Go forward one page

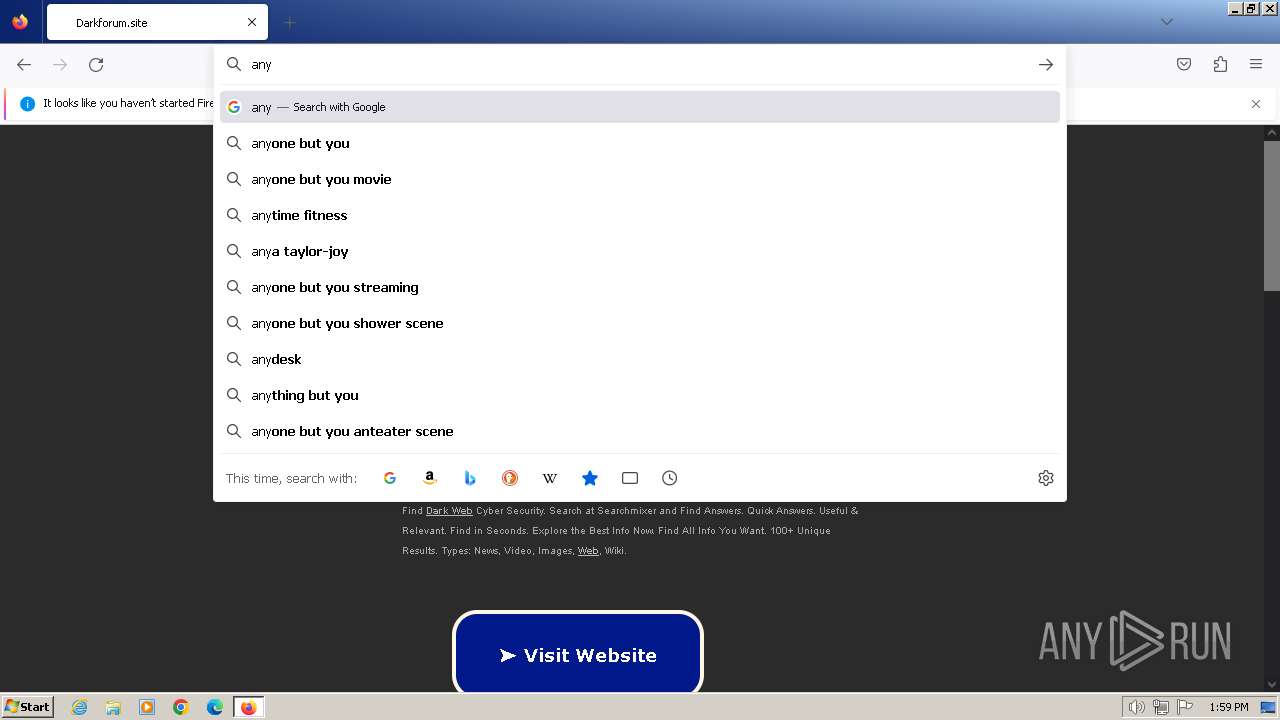60,64
